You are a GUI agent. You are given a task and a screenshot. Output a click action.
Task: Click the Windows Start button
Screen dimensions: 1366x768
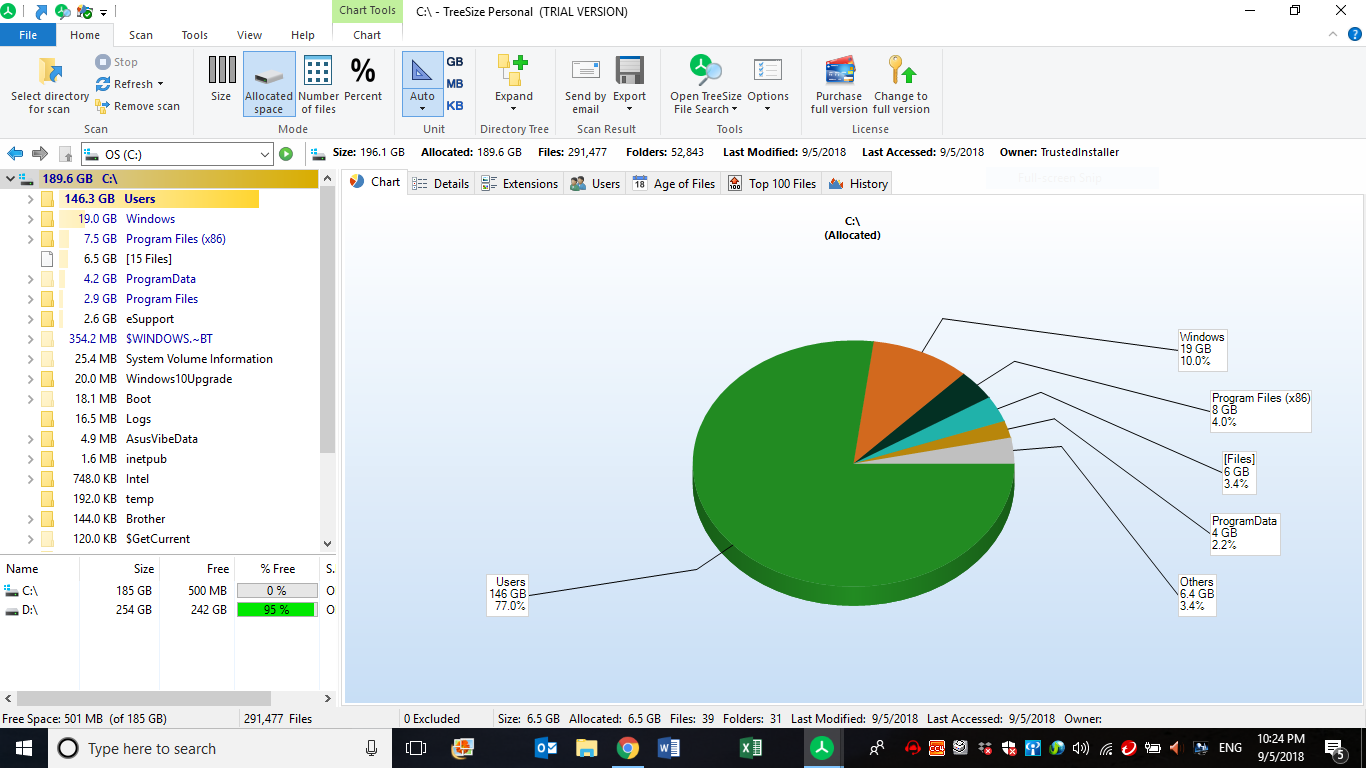[x=22, y=748]
